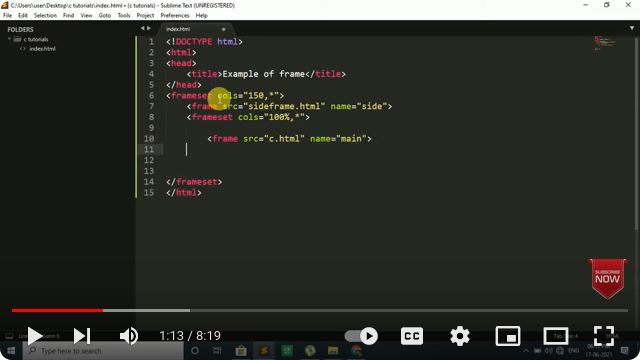Click "sideframe.html" on line 7

284,106
